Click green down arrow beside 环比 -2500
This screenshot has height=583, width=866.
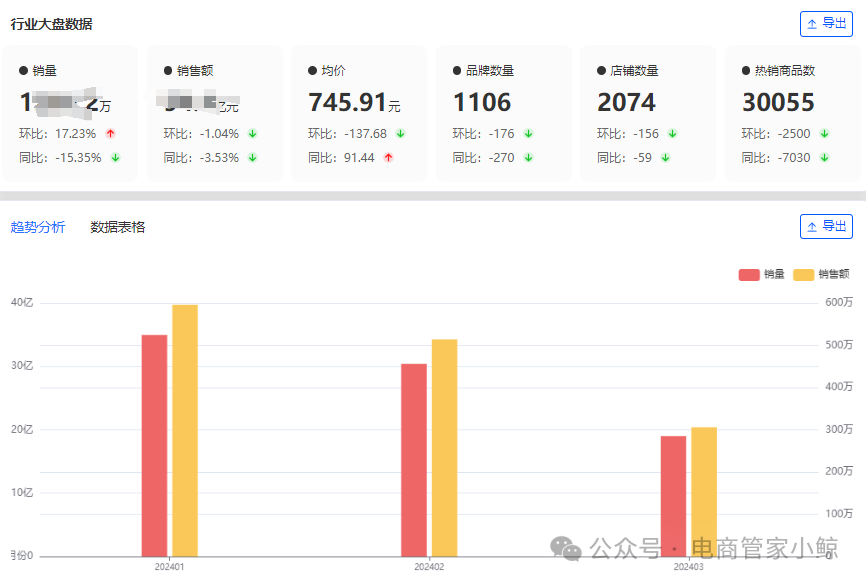824,134
